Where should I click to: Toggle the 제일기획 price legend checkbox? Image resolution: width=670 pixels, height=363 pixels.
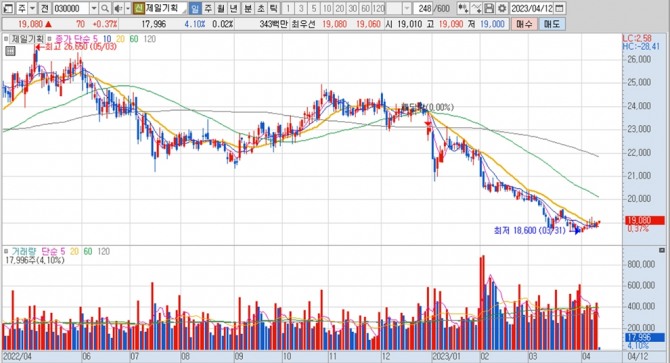tap(6, 39)
